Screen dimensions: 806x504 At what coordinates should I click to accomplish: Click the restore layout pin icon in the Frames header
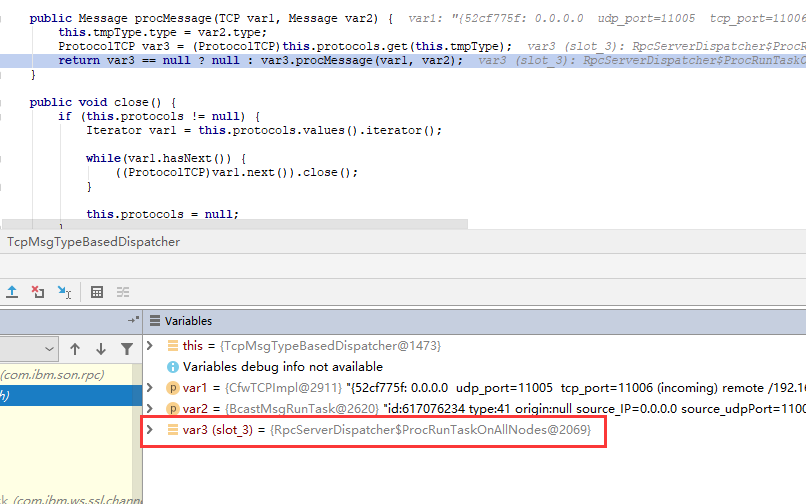(133, 320)
